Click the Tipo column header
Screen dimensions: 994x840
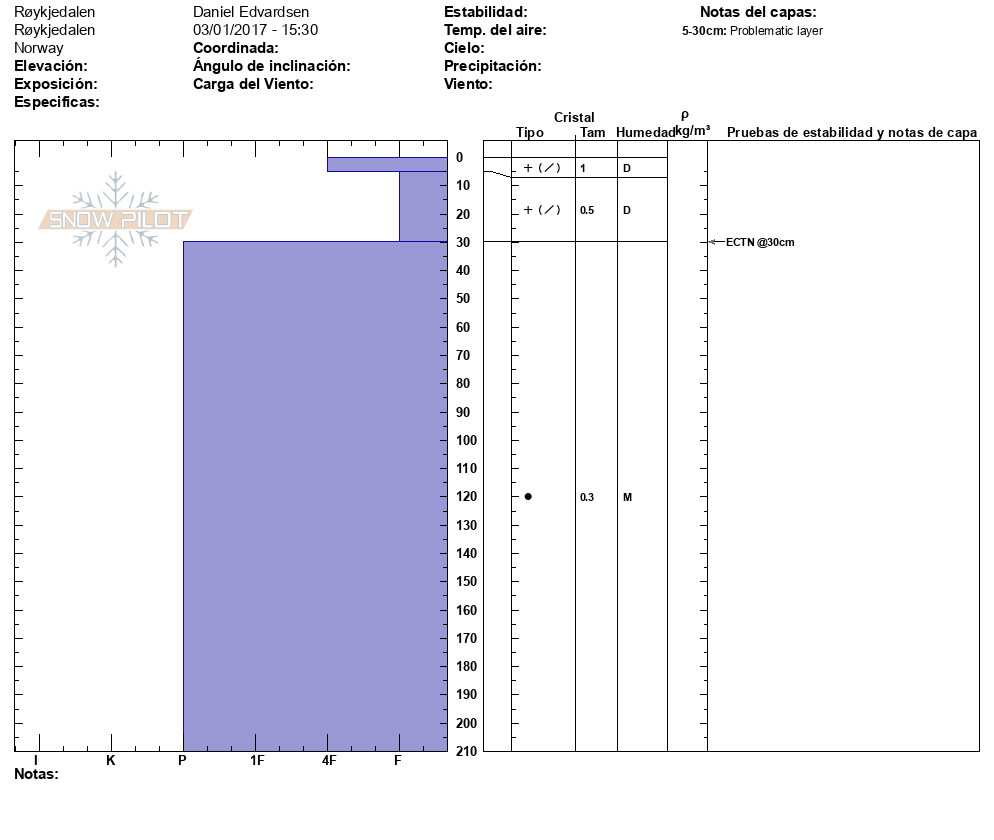click(530, 132)
